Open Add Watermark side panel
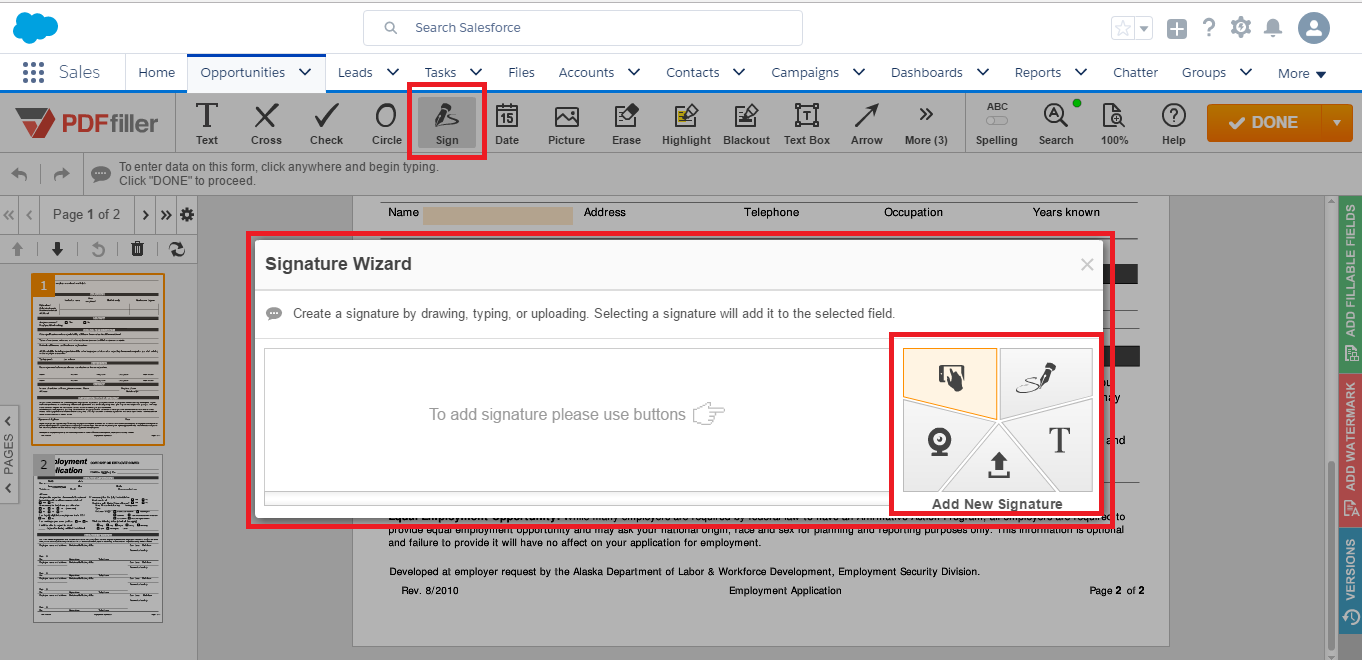 tap(1350, 449)
